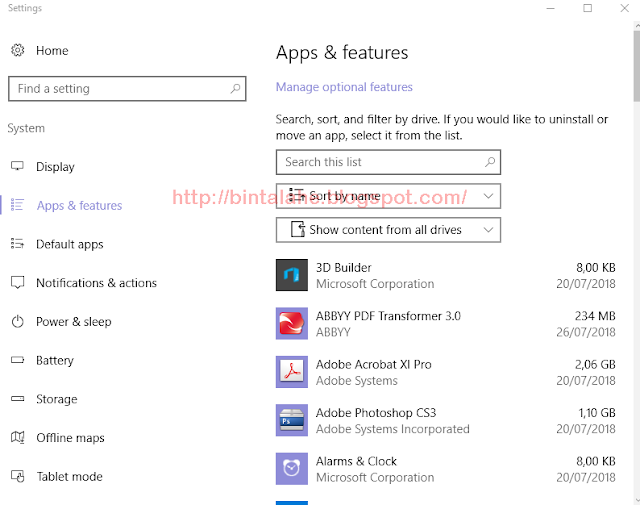
Task: Click magnifier icon in Search this list
Action: [x=490, y=162]
